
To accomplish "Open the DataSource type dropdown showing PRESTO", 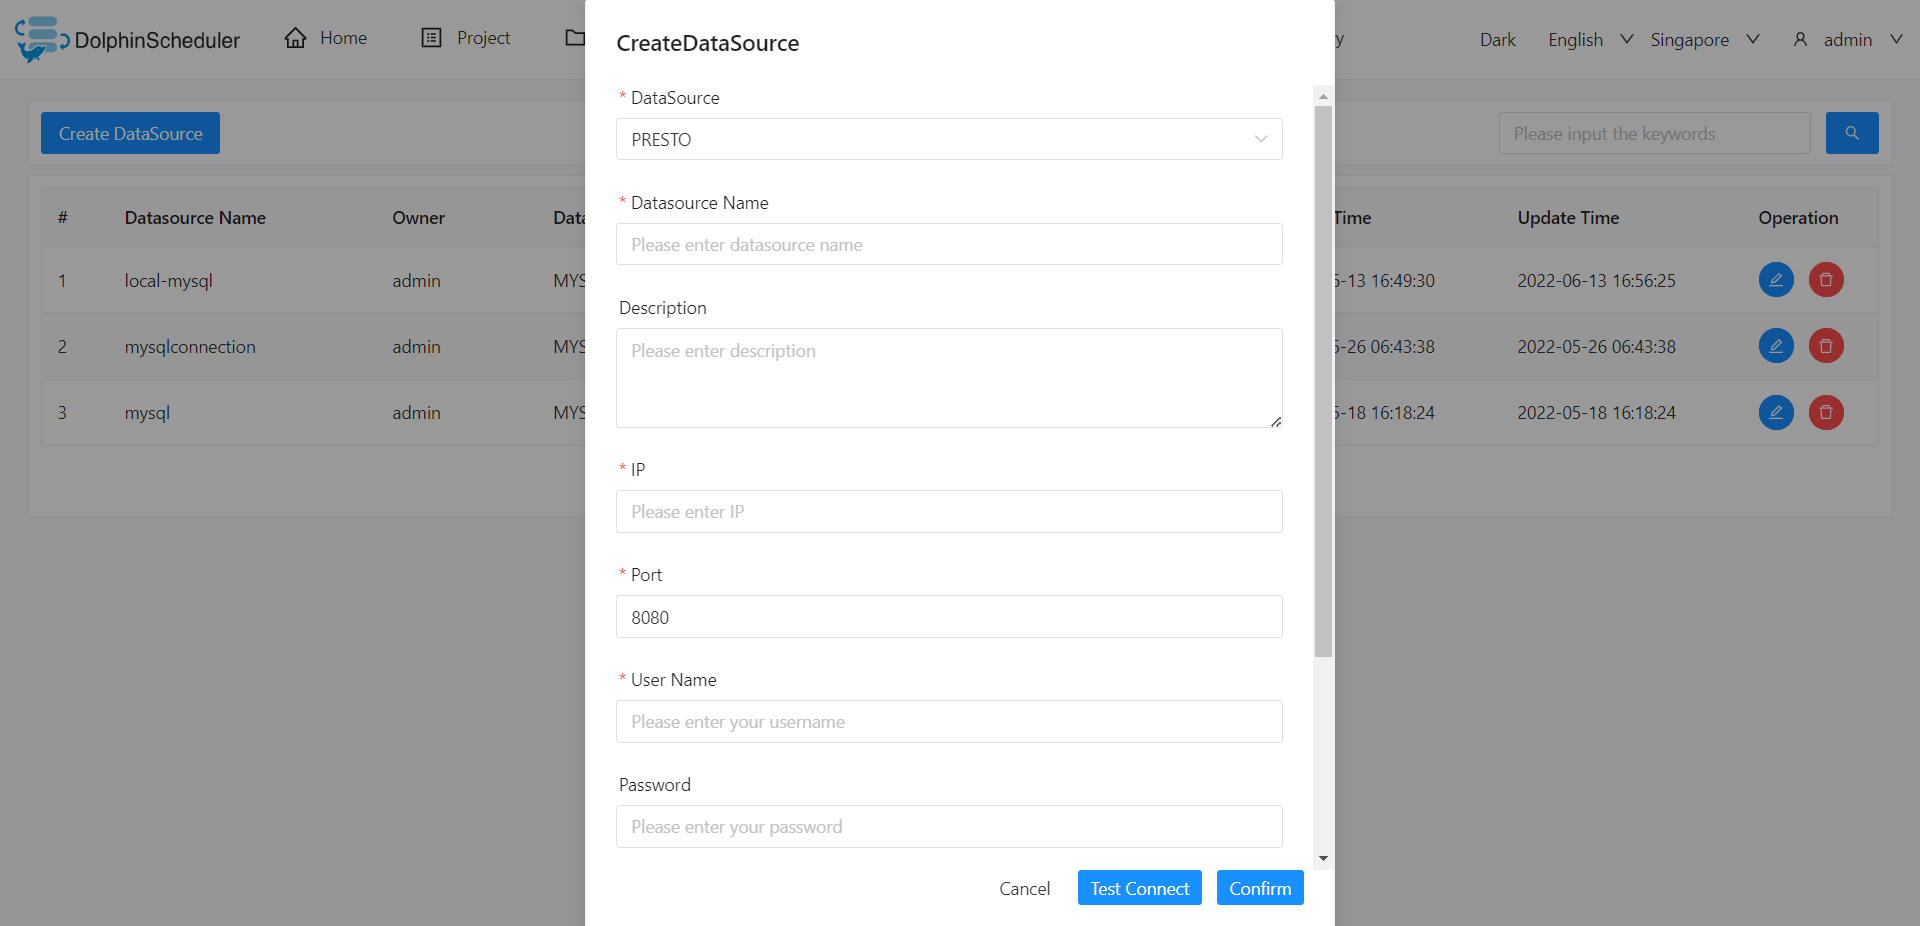I will pos(949,139).
